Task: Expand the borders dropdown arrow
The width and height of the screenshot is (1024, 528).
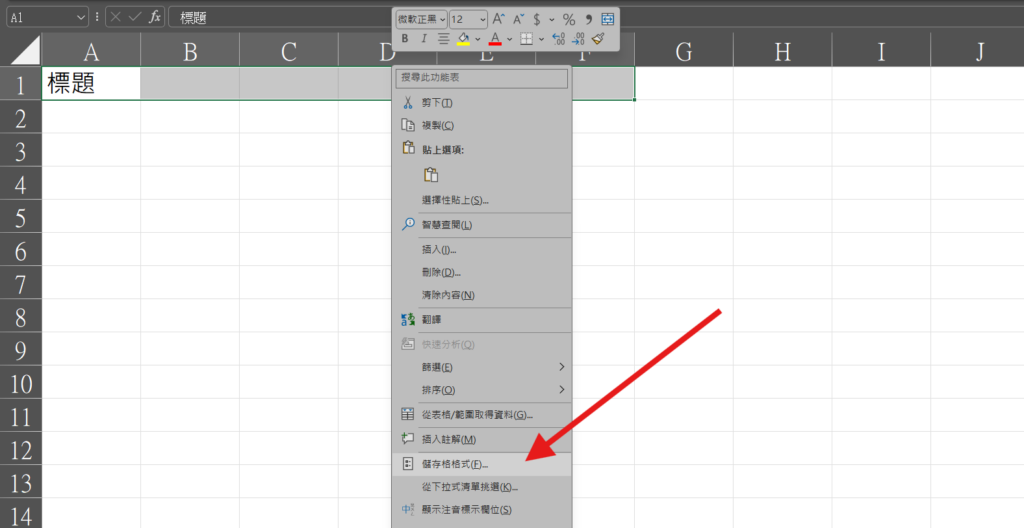Action: [x=541, y=39]
